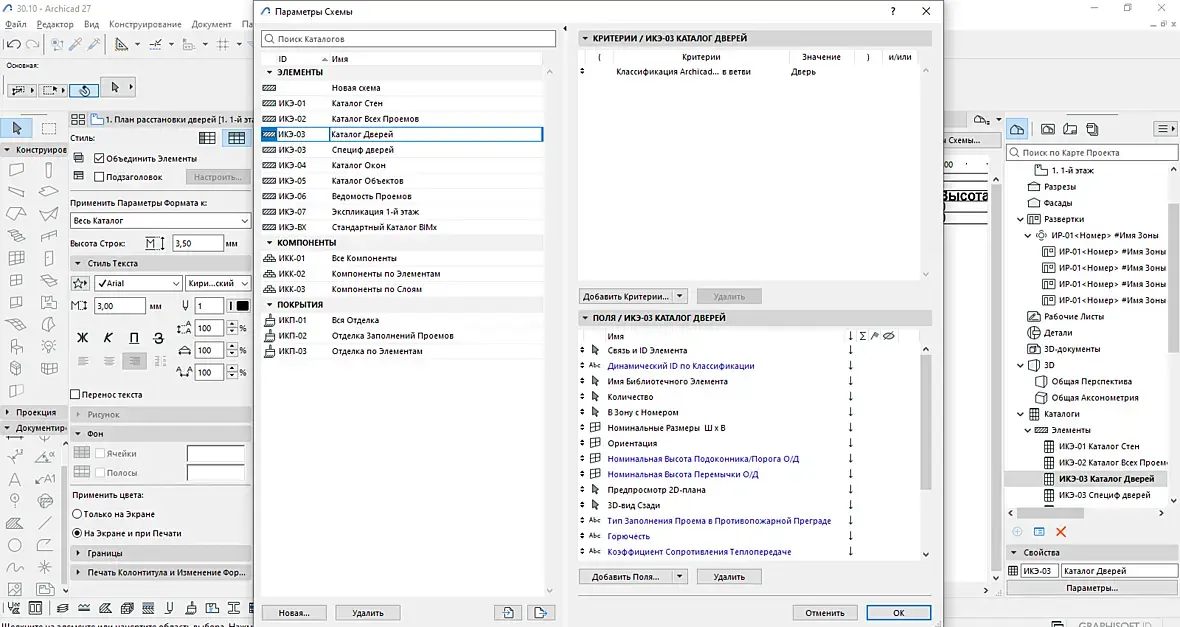Click the Удалить button under schema list
The width and height of the screenshot is (1180, 627).
pyautogui.click(x=367, y=613)
